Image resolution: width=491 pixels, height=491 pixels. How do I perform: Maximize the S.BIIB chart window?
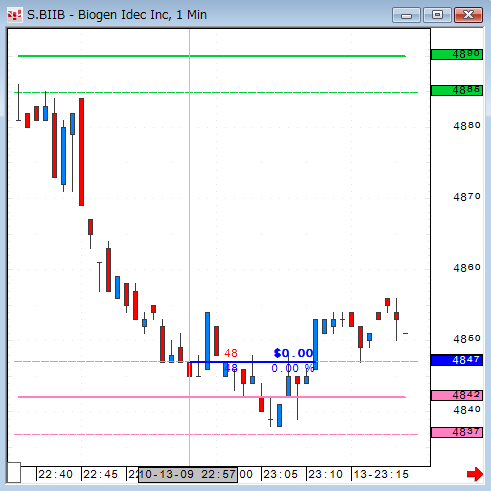[x=437, y=15]
